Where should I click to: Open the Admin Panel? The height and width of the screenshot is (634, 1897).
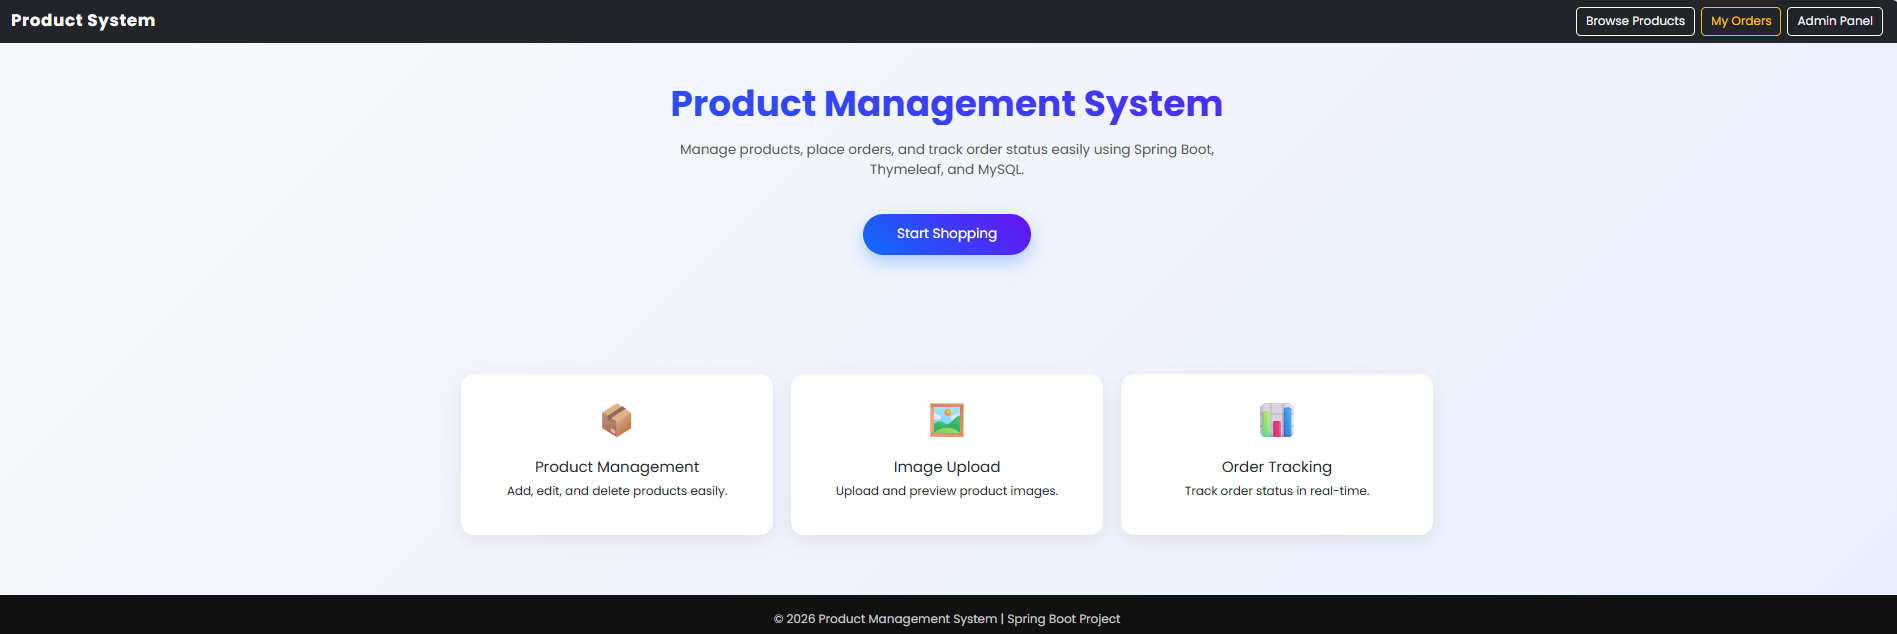(x=1834, y=21)
